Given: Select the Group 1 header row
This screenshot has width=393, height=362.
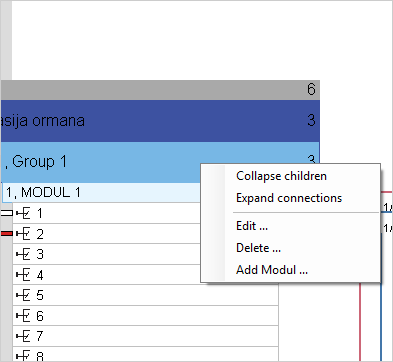Looking at the screenshot, I should (160, 162).
